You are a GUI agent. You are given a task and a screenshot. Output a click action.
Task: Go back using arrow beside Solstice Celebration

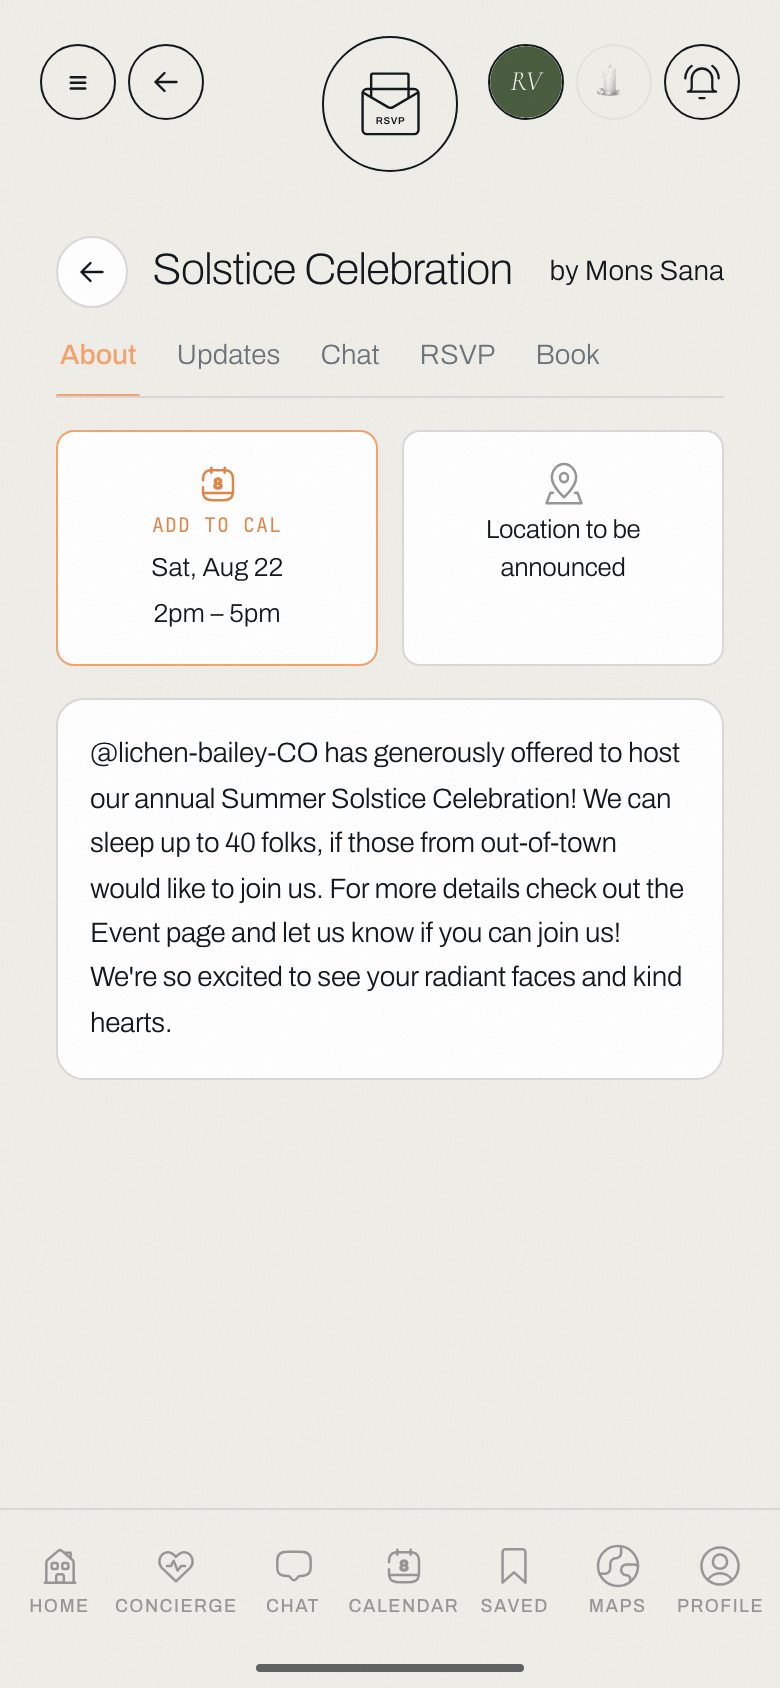point(92,272)
